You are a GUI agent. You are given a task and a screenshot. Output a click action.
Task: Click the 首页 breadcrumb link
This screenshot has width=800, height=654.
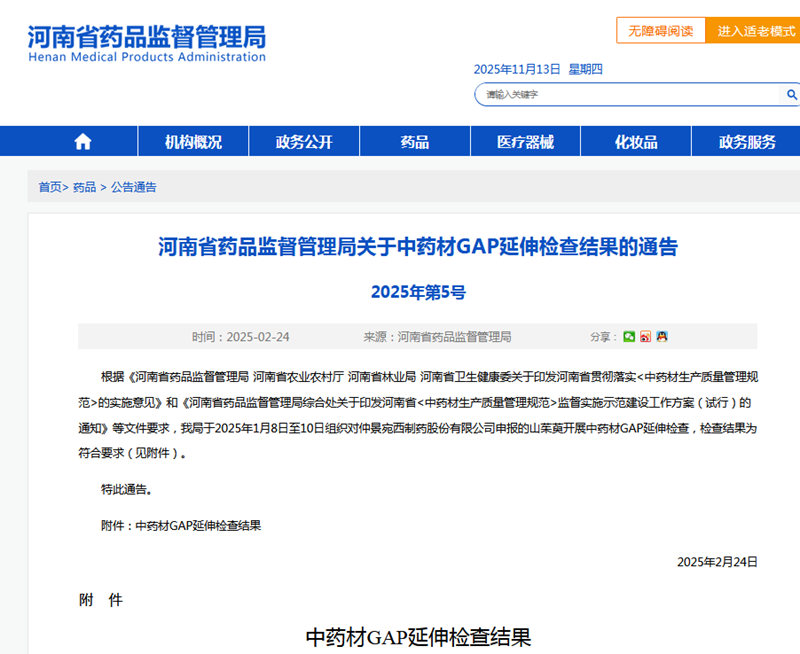coord(50,187)
